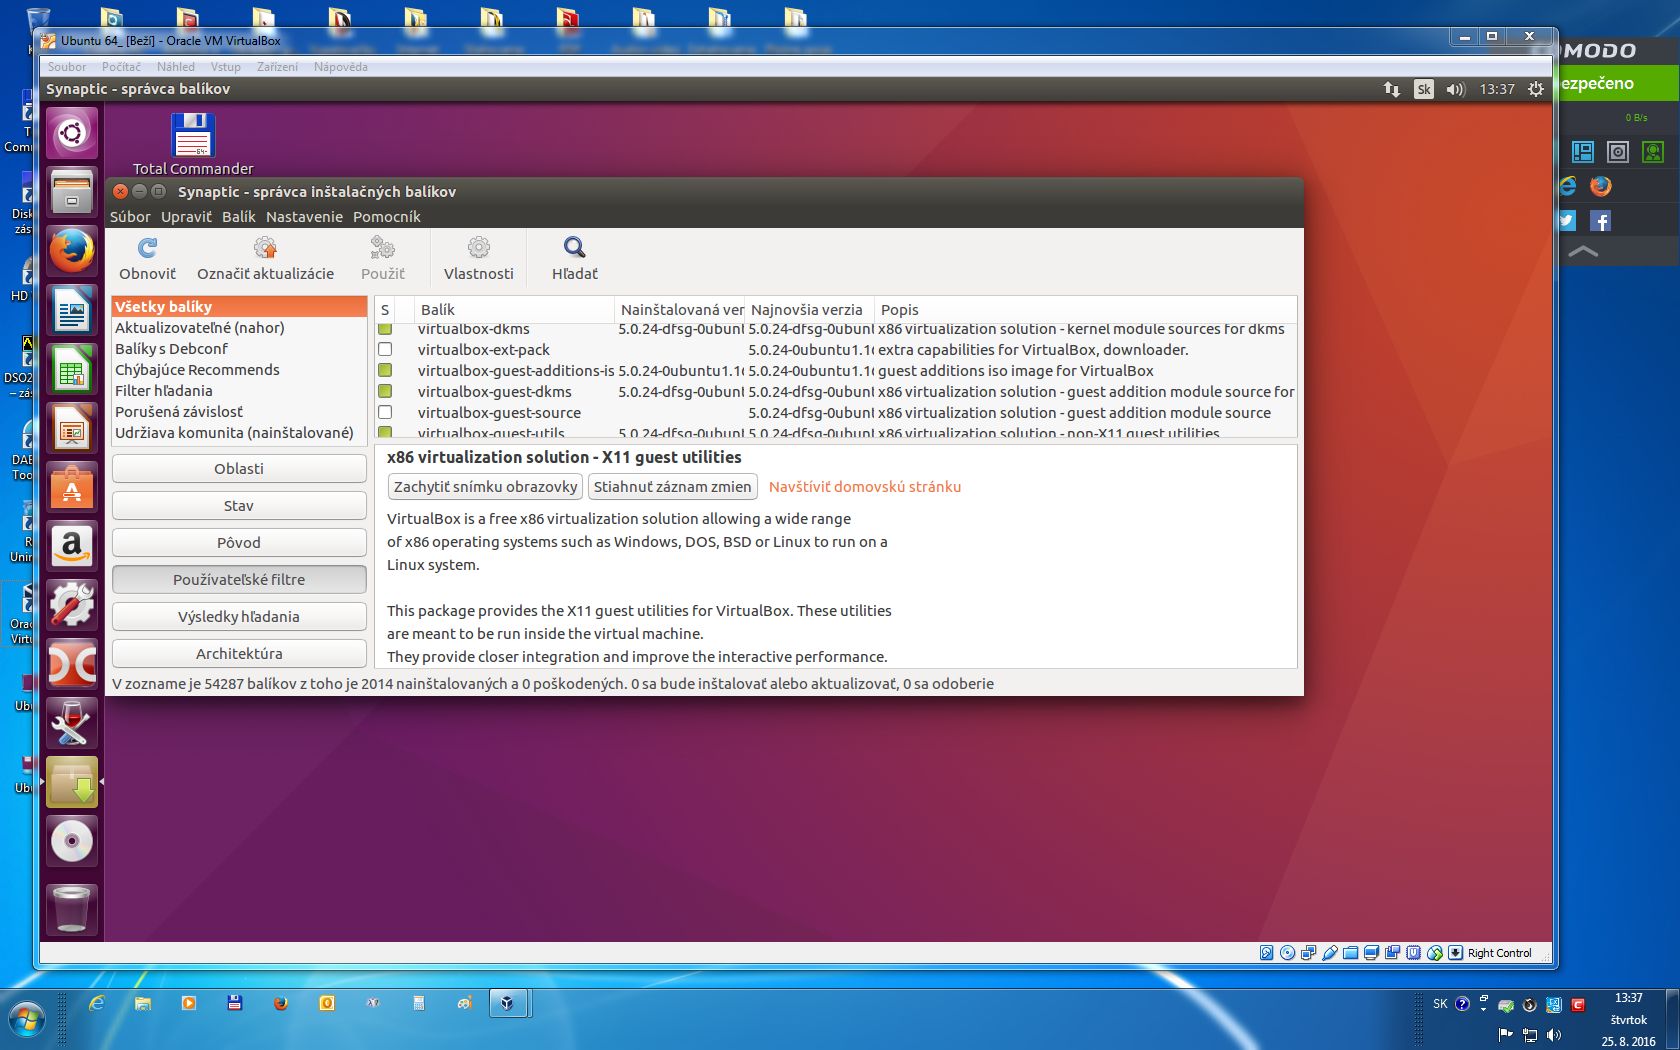Click the Architektúra button
Screen dimensions: 1680x1050
[239, 653]
